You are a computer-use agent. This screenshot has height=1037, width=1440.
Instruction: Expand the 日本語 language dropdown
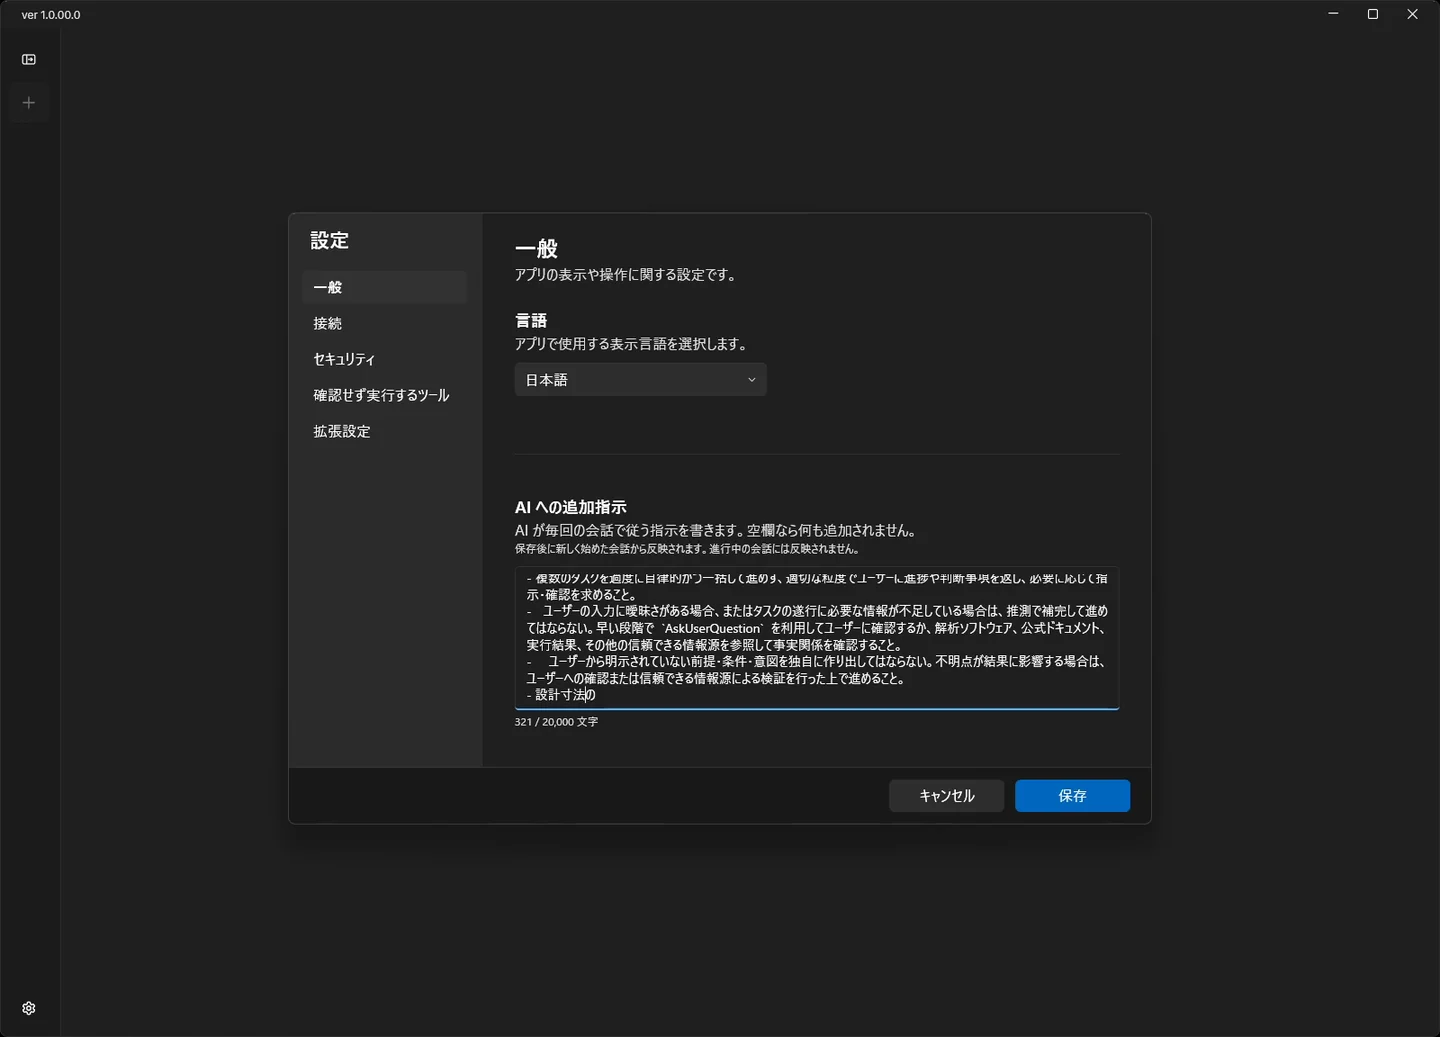(641, 380)
